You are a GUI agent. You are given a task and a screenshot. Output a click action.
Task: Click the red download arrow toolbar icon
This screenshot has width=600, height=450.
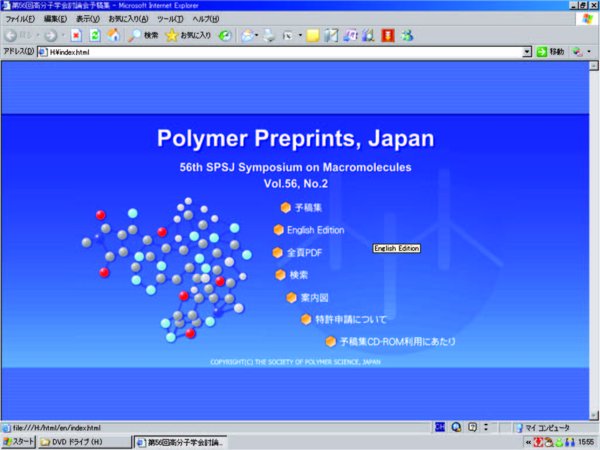click(388, 36)
